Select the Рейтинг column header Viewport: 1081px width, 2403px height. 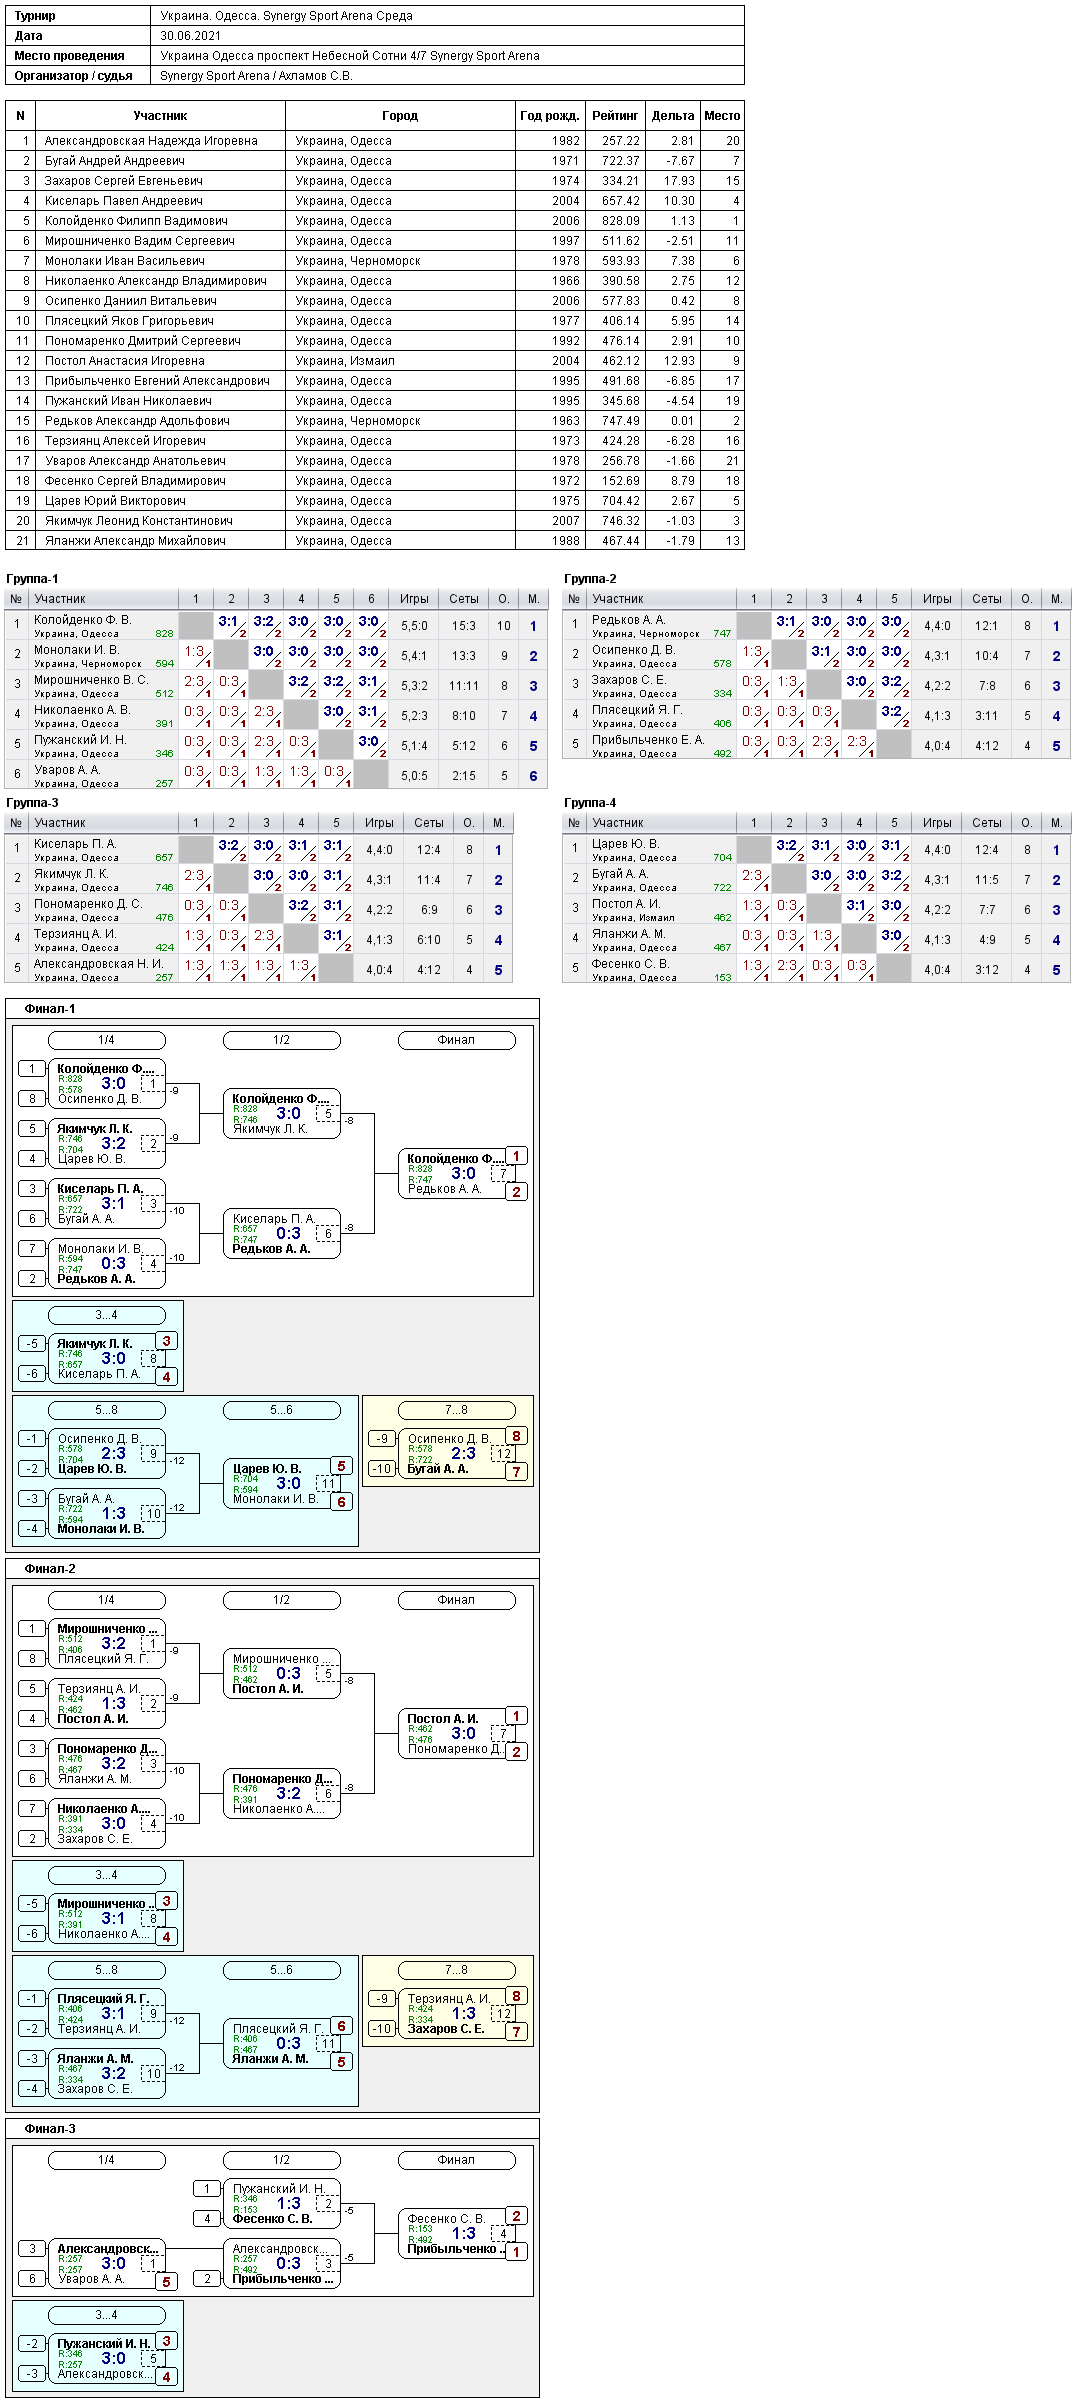pos(615,116)
